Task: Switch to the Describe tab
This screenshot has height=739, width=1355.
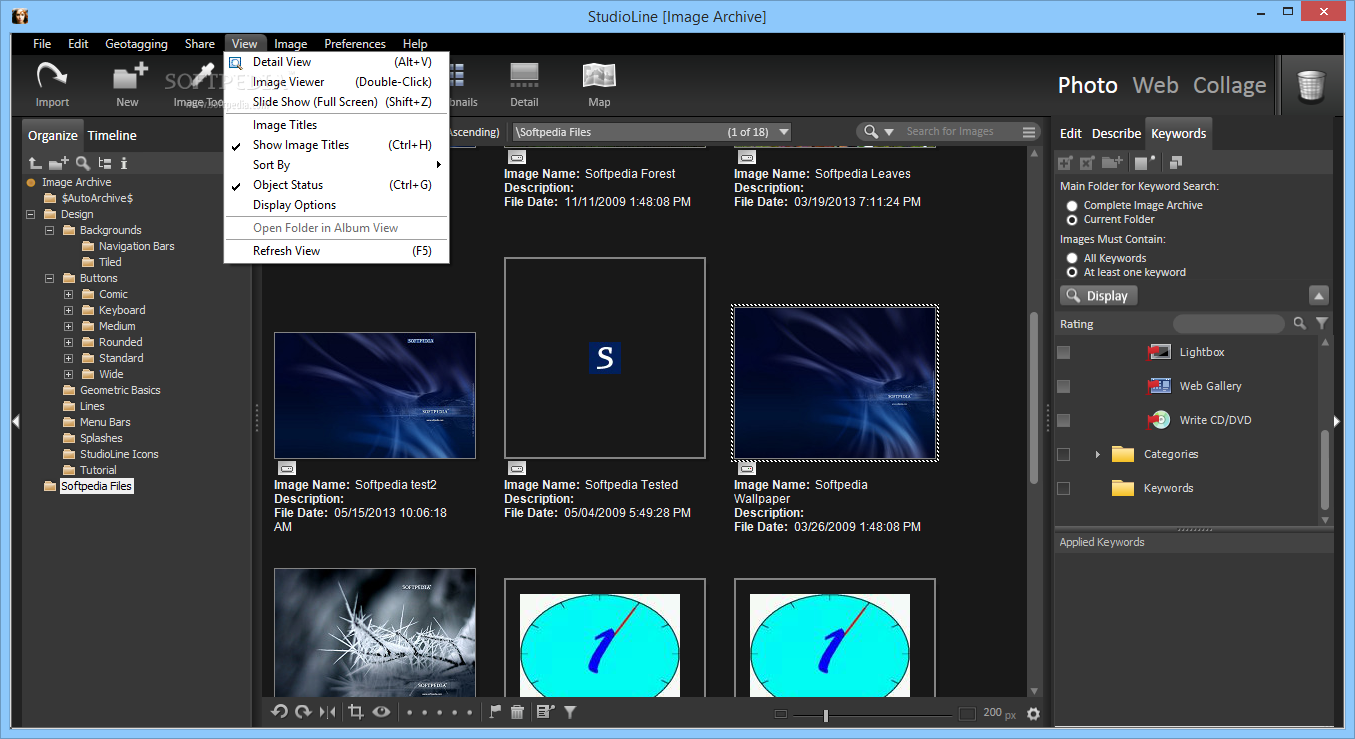Action: (x=1116, y=133)
